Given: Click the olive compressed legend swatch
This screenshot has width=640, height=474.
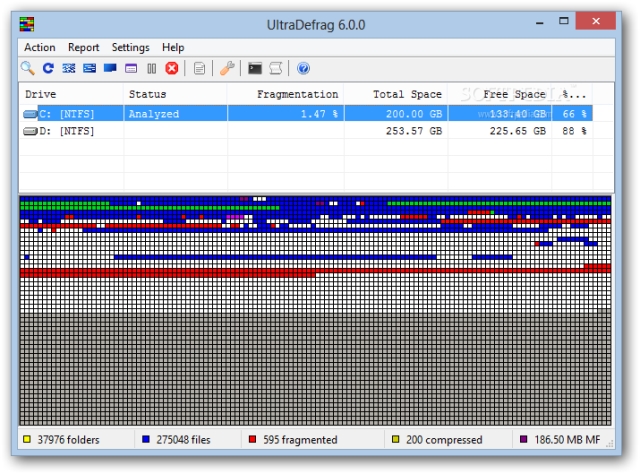Looking at the screenshot, I should click(x=396, y=439).
